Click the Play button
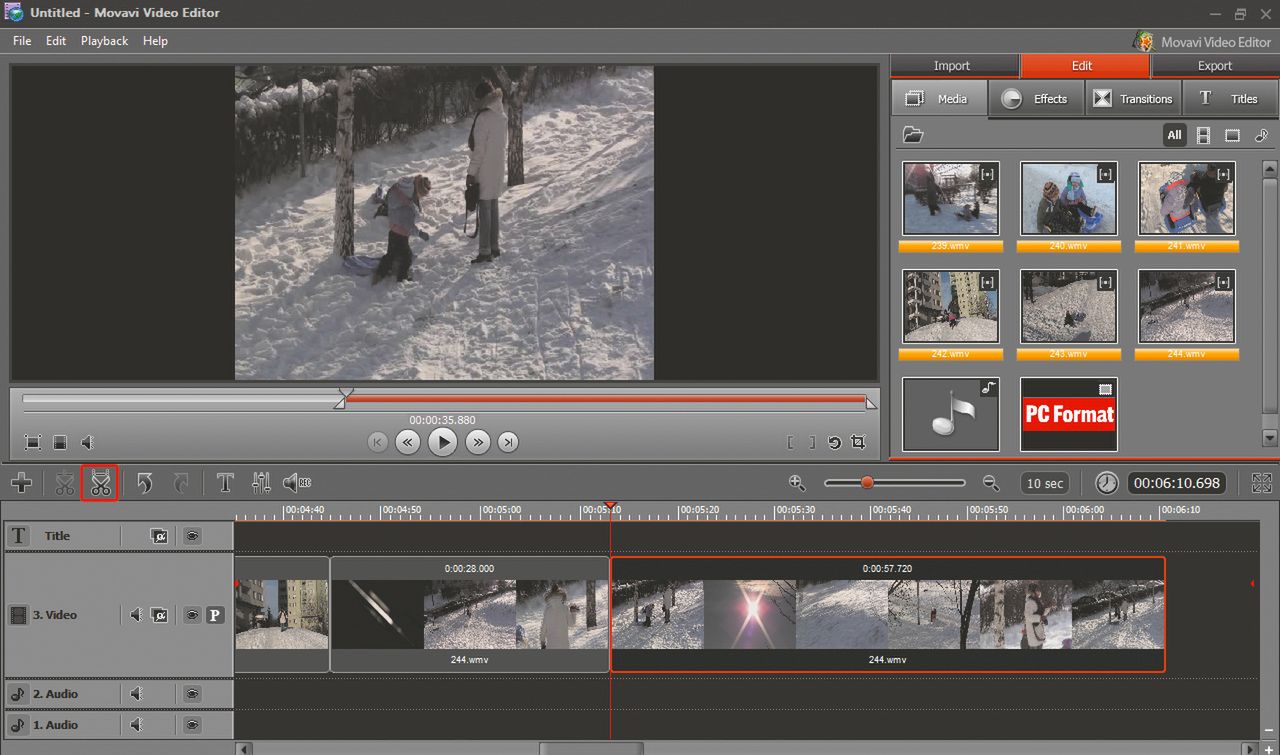Viewport: 1280px width, 755px height. coord(443,442)
